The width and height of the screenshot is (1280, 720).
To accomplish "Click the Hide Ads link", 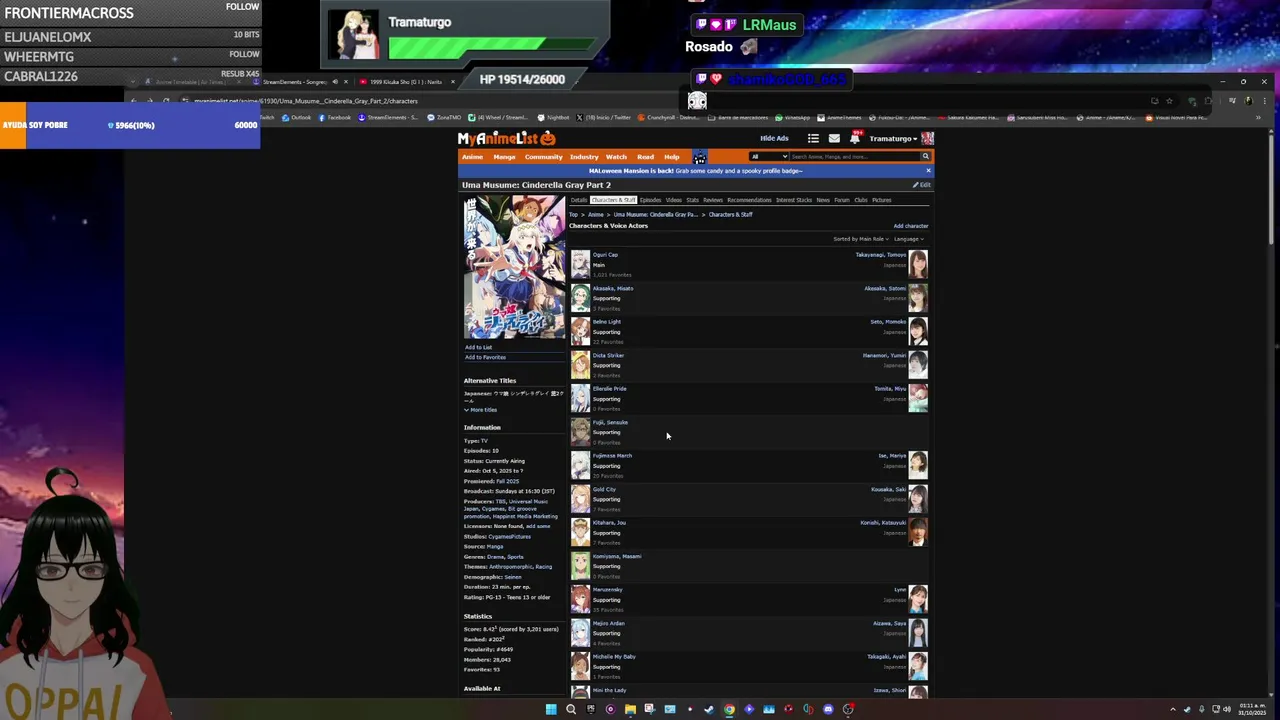I will 774,138.
